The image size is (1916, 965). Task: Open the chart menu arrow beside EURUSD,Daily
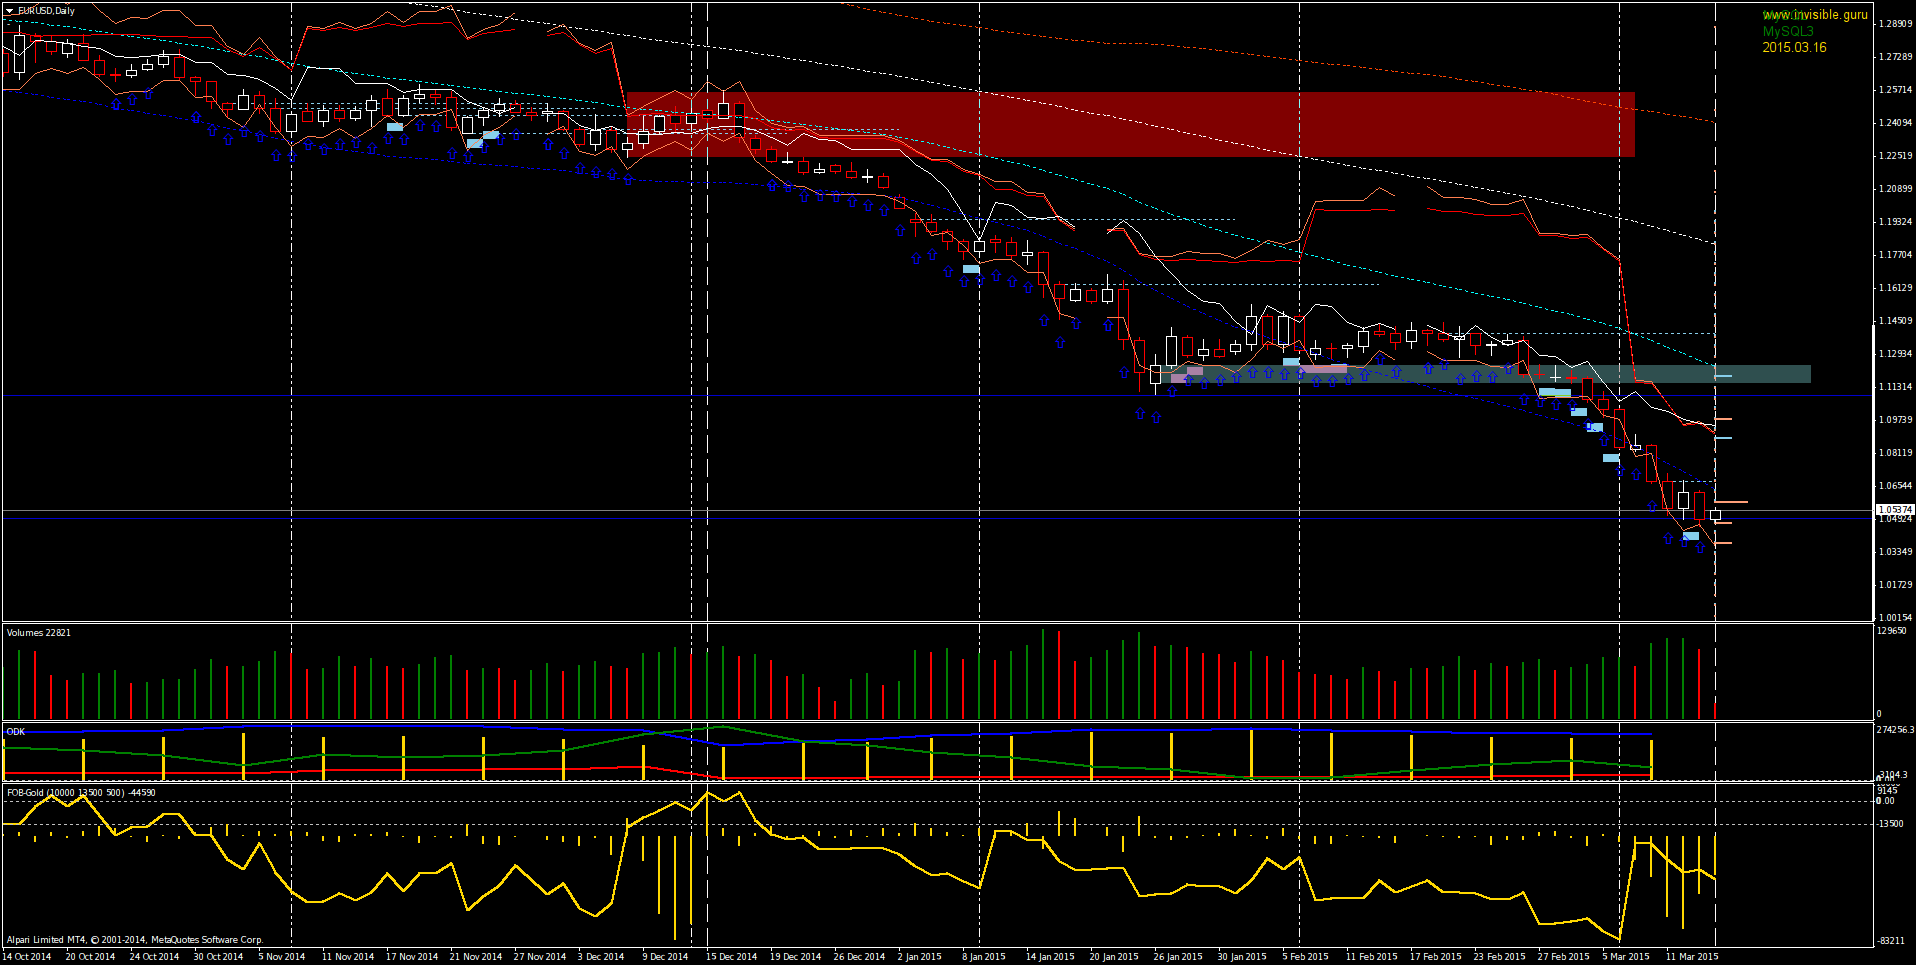pyautogui.click(x=10, y=11)
